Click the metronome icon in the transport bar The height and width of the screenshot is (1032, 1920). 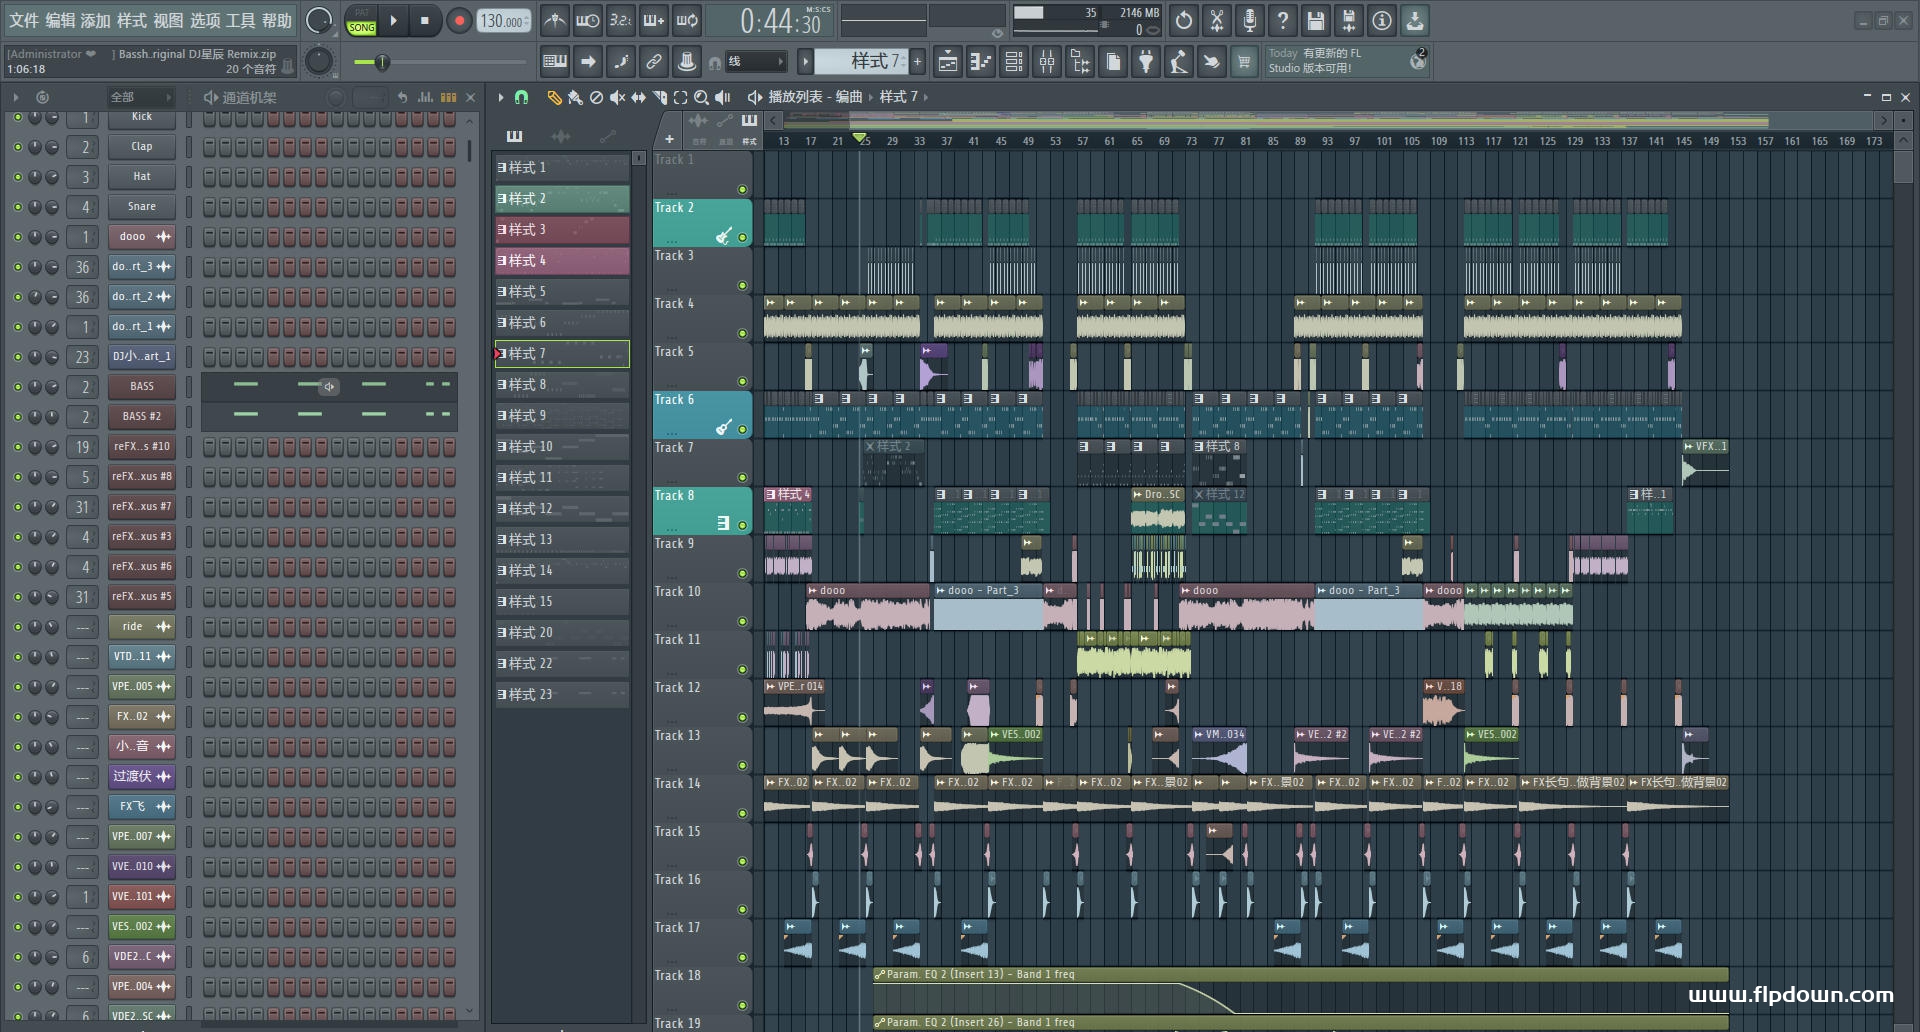point(554,21)
